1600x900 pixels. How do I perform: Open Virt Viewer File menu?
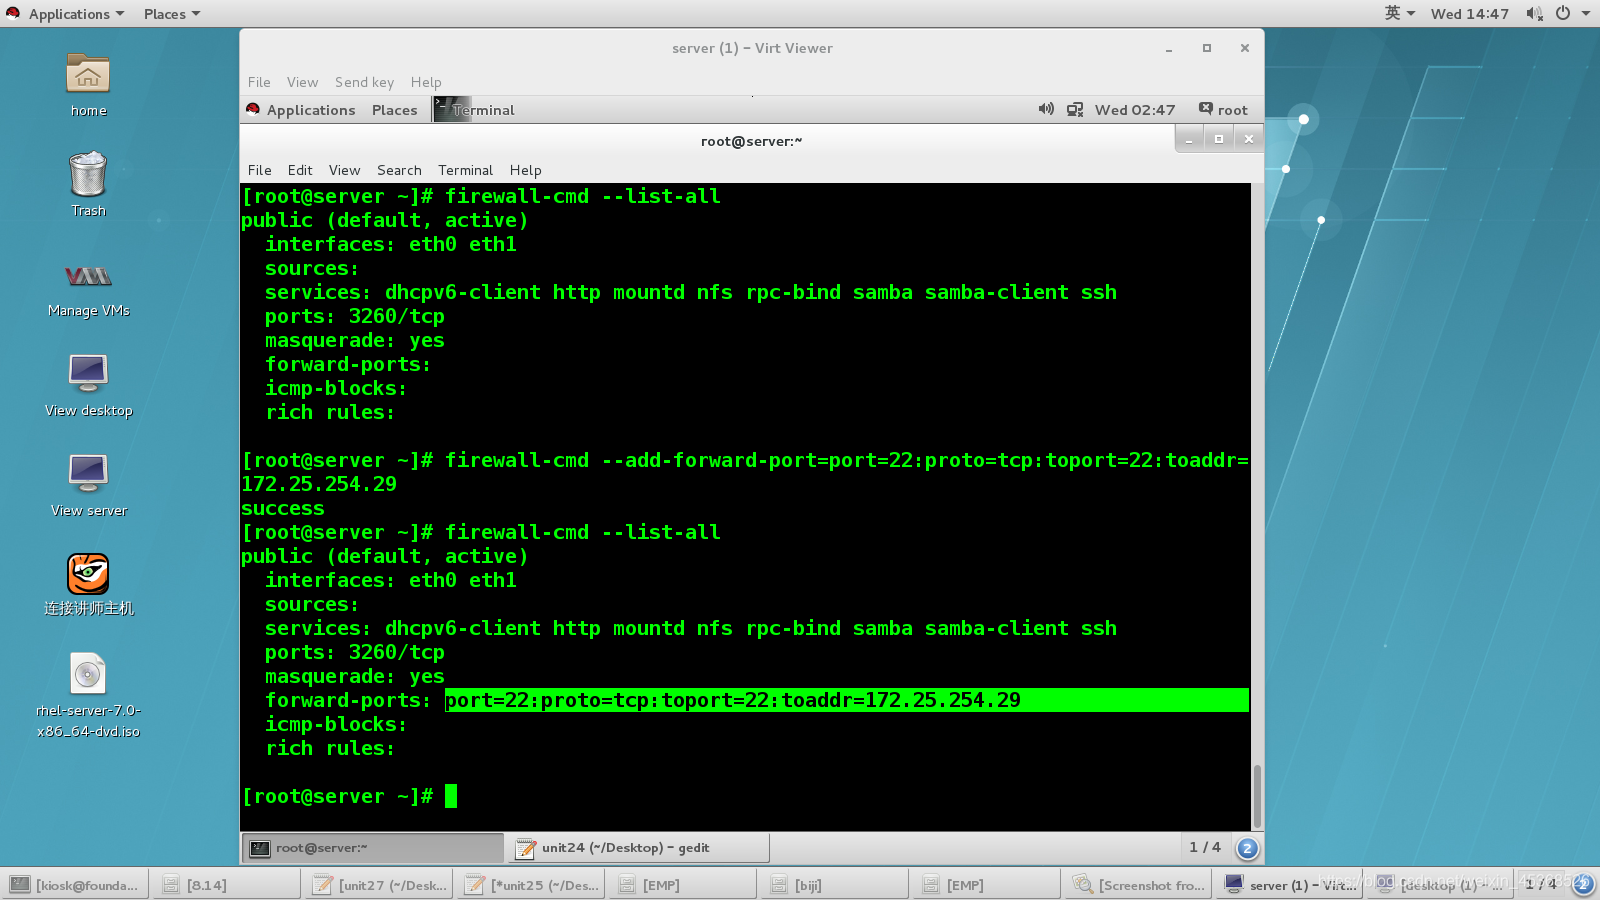coord(259,82)
